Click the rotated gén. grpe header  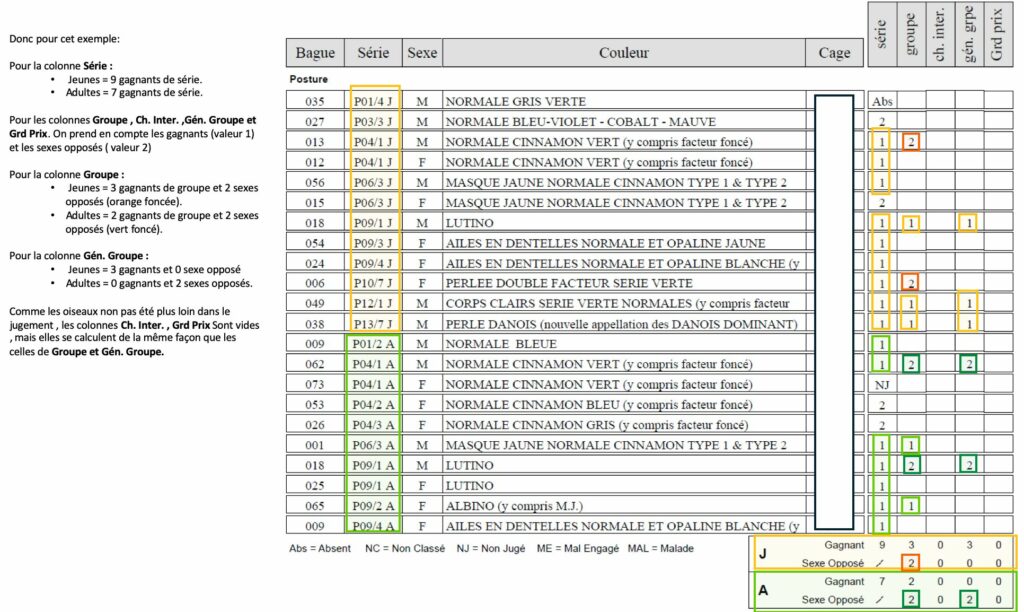pyautogui.click(x=969, y=33)
